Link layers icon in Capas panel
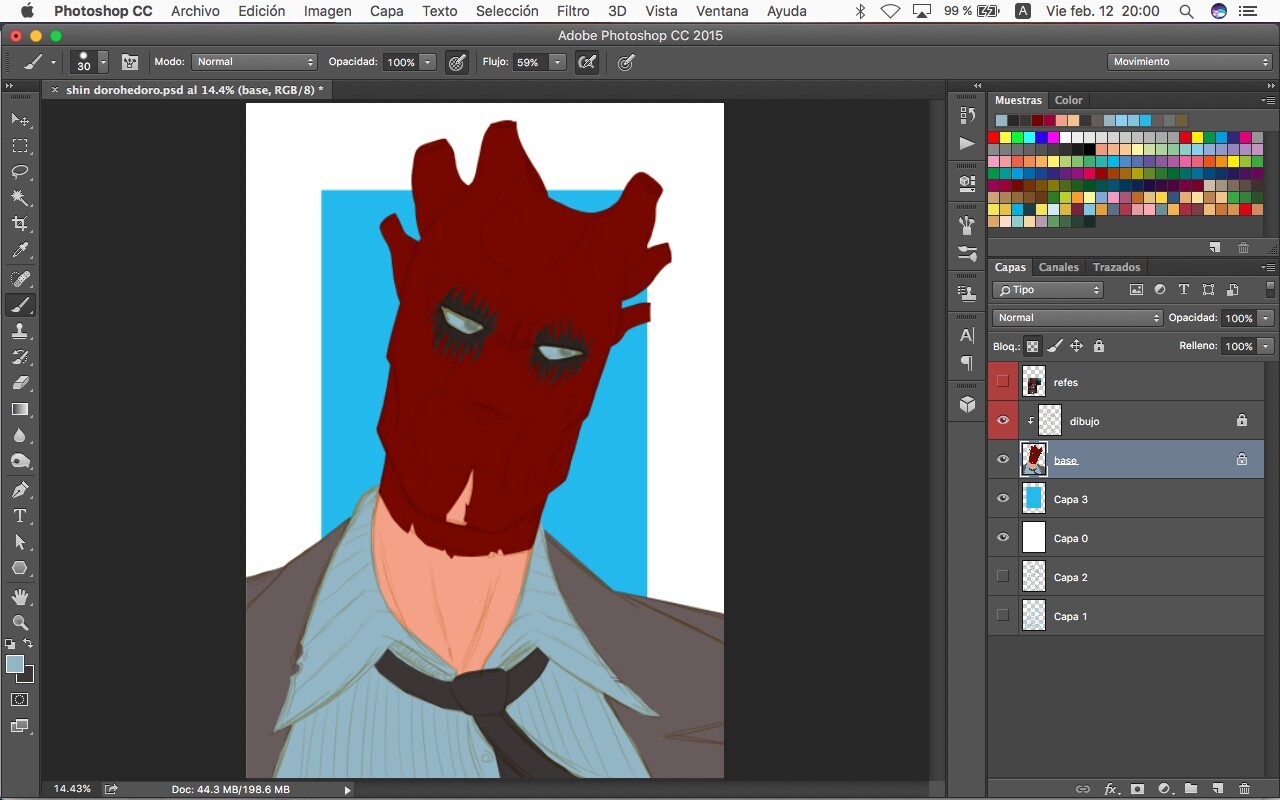Screen dimensions: 1280x800 [x=1083, y=789]
